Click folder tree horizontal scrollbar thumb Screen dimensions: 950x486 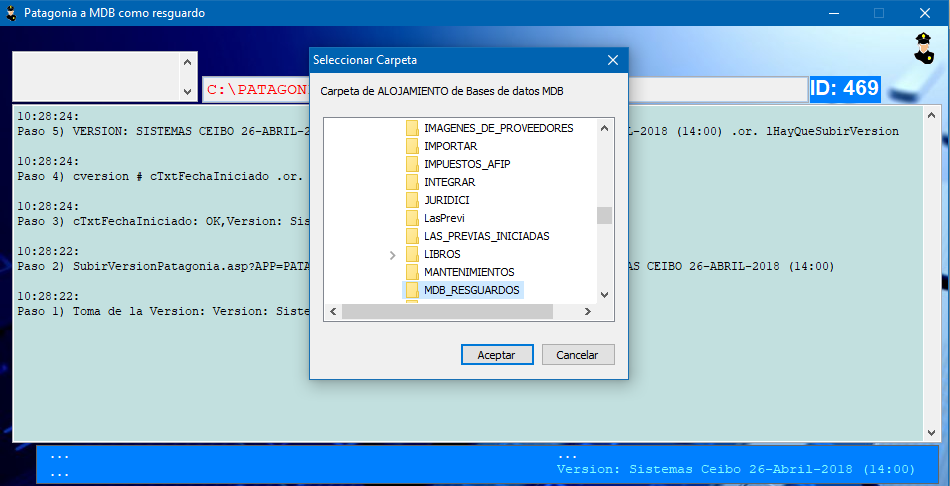pos(447,311)
